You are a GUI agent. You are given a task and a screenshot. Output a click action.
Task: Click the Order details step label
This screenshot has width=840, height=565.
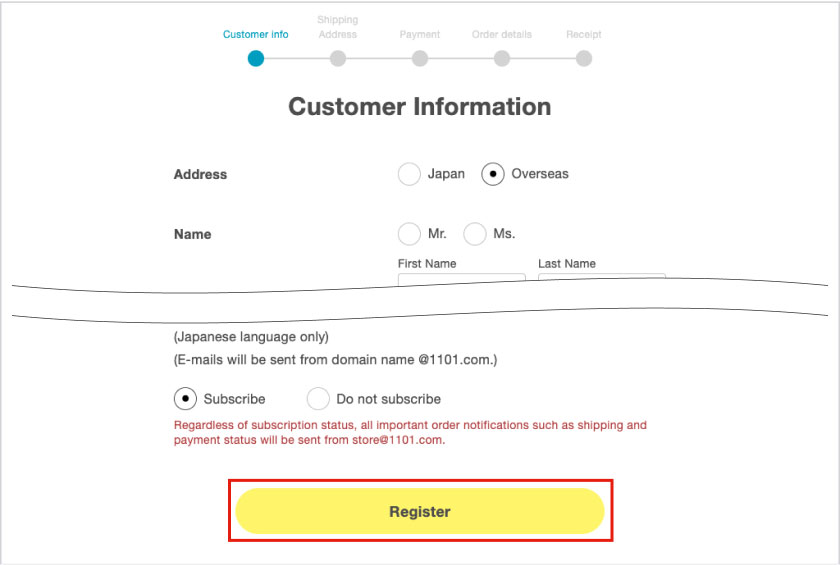coord(502,34)
